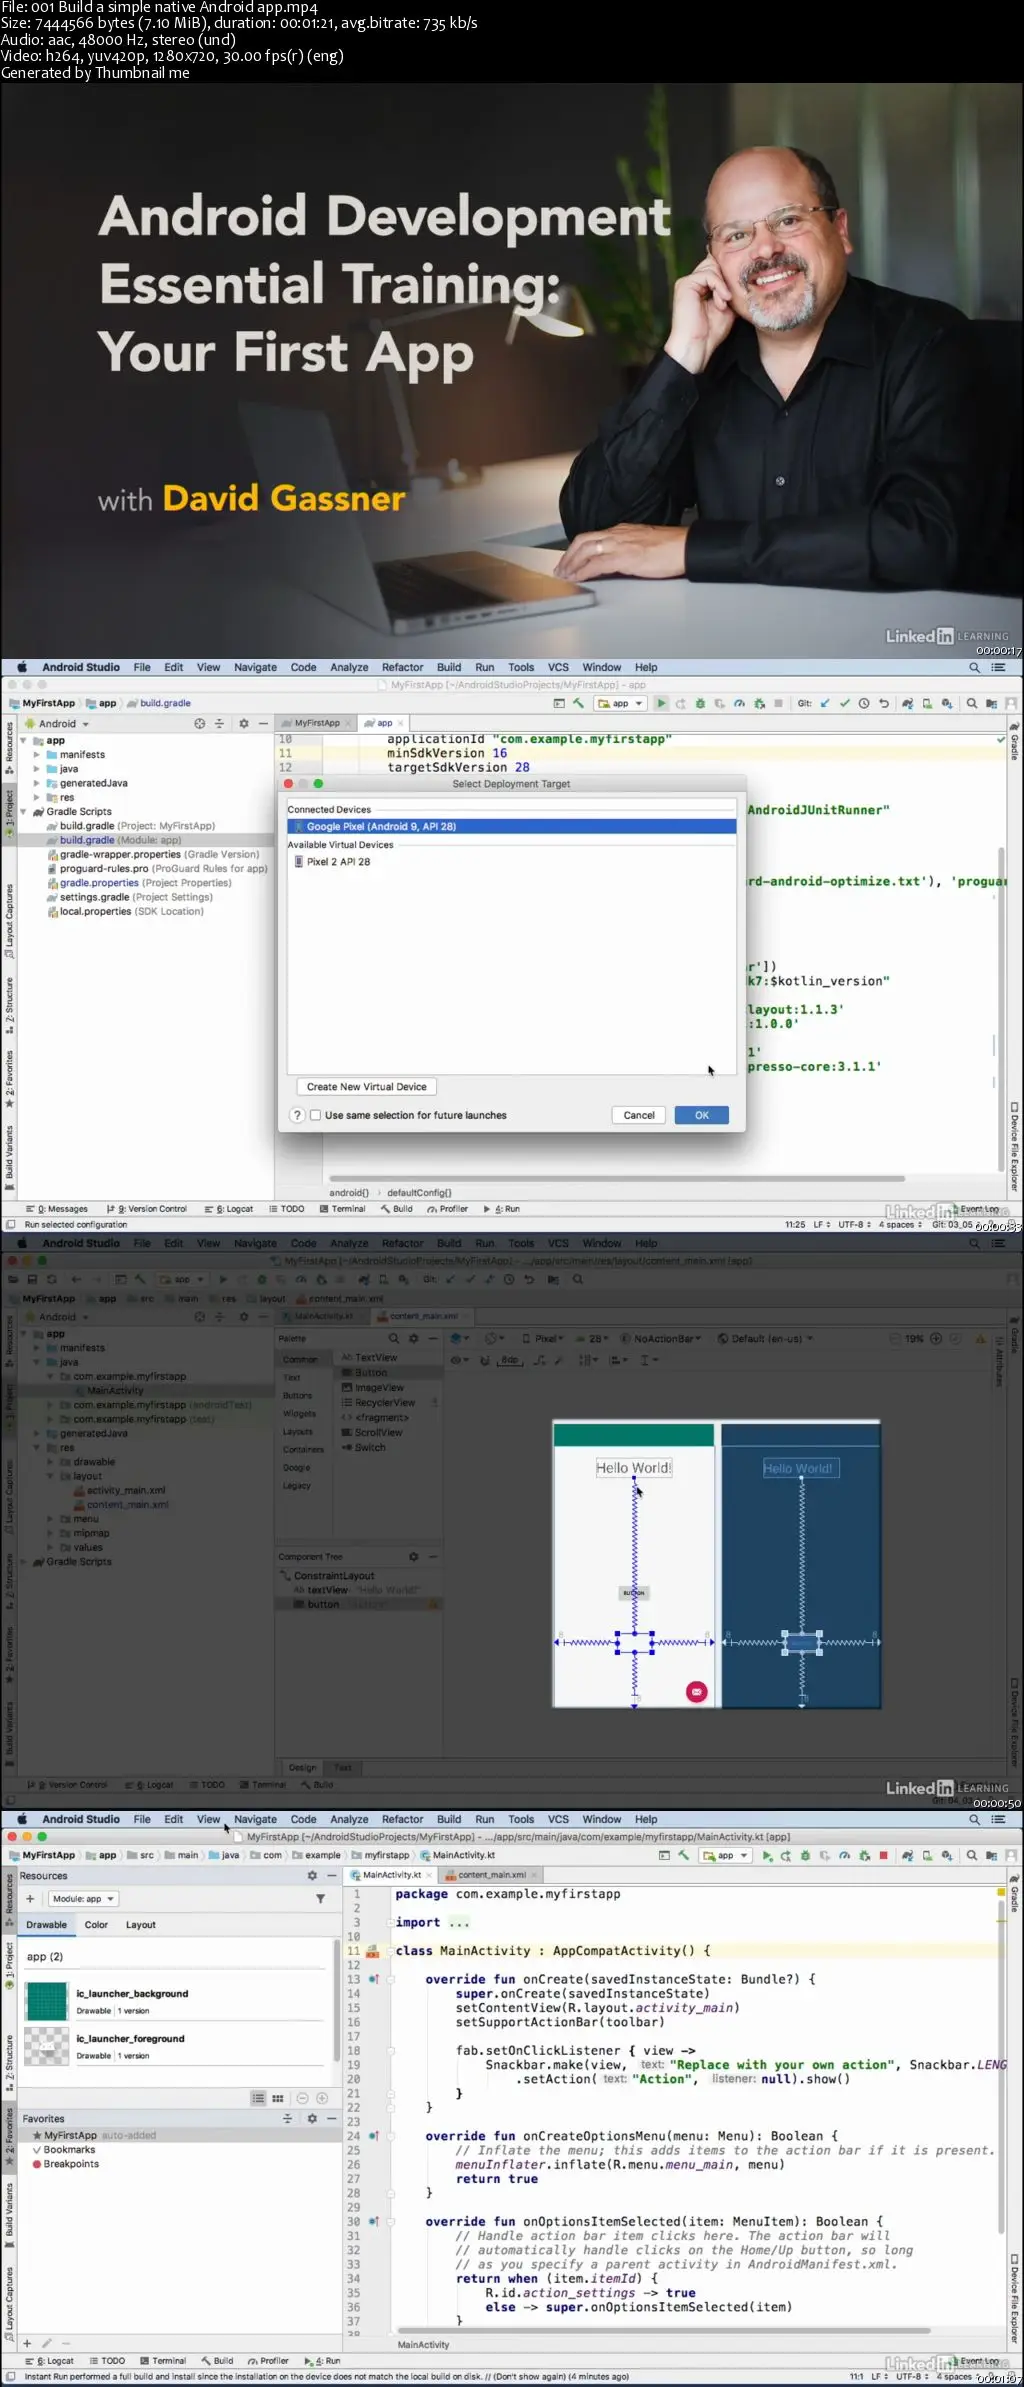
Task: Open the 'Module: app' dropdown
Action: click(83, 1898)
